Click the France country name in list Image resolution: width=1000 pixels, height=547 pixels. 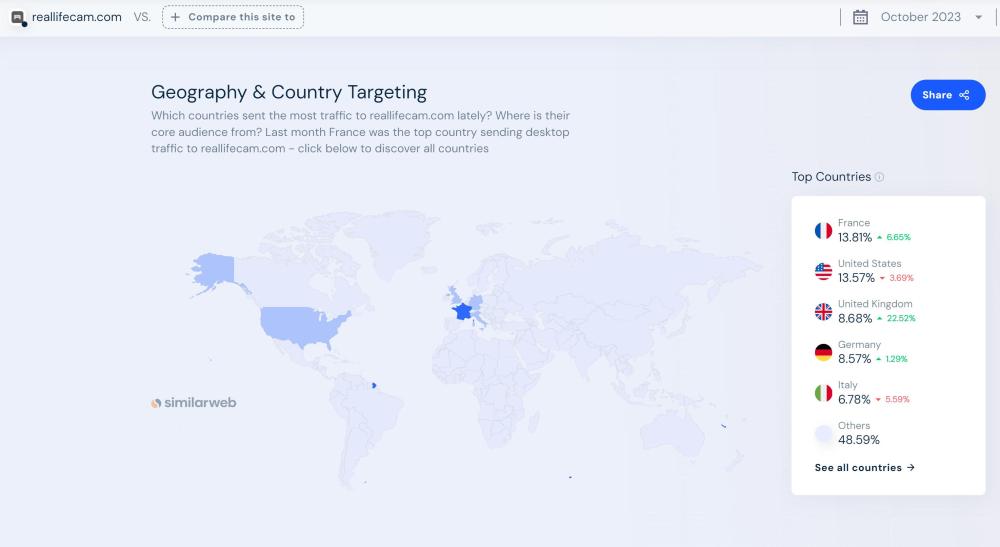[x=854, y=223]
